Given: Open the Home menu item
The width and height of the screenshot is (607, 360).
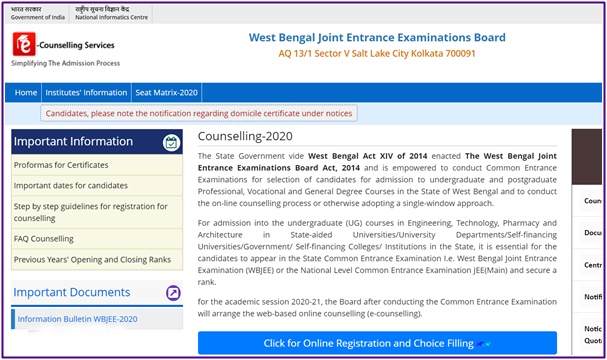Looking at the screenshot, I should 26,93.
